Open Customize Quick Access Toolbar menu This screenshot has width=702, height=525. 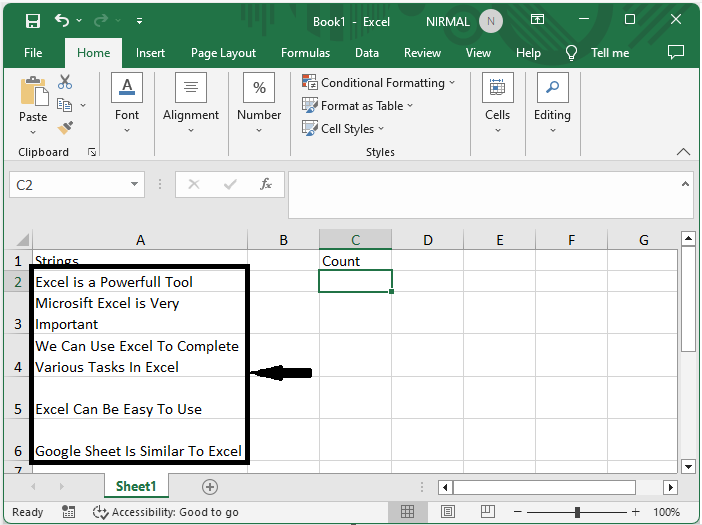click(x=140, y=21)
